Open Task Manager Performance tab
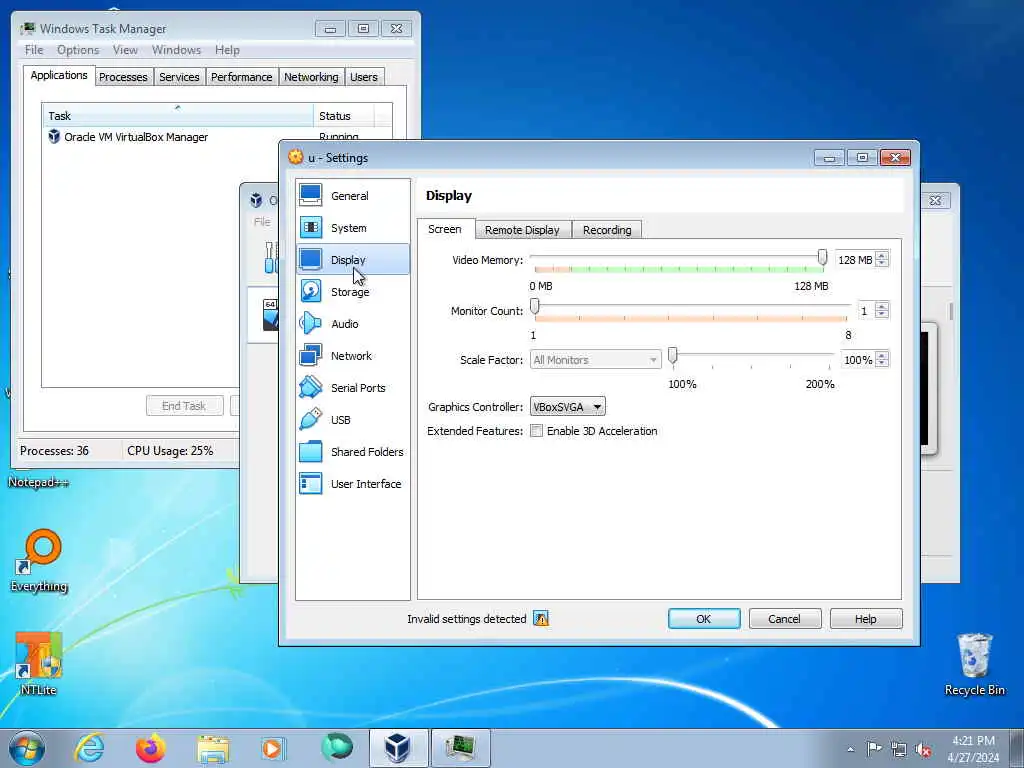 [x=241, y=77]
